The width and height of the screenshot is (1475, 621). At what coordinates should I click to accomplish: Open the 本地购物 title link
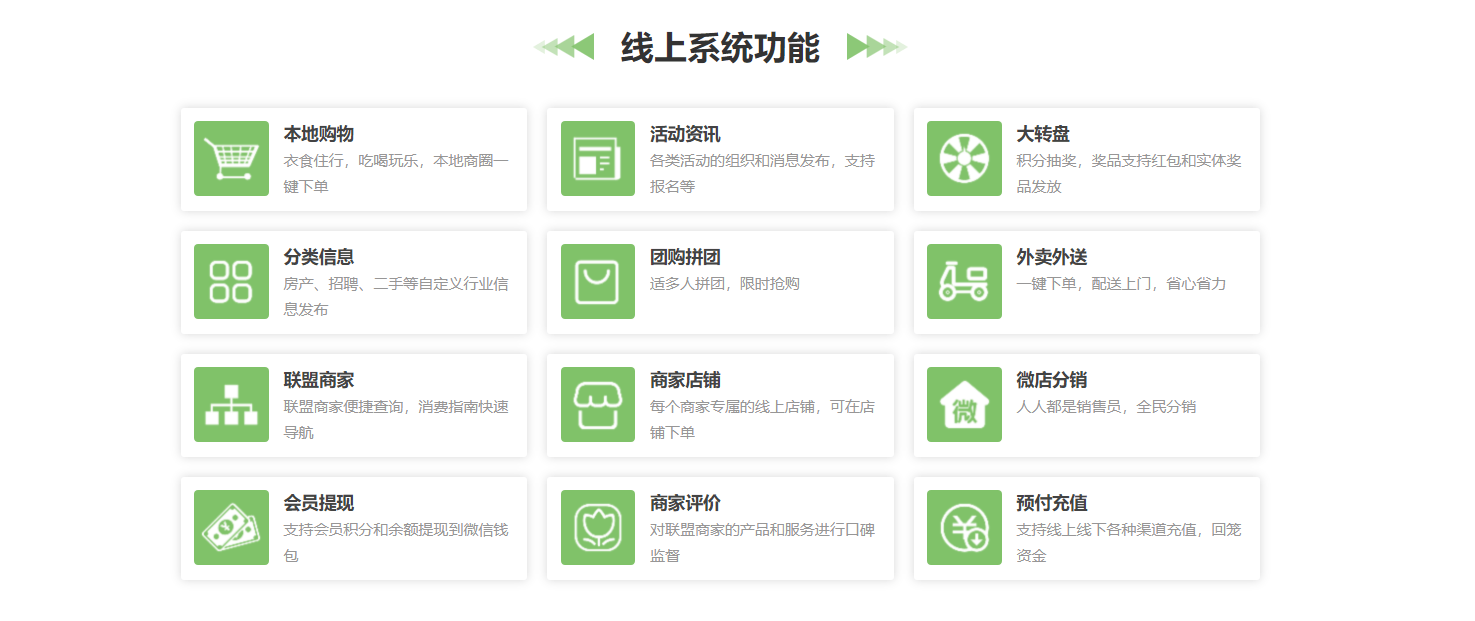tap(318, 134)
